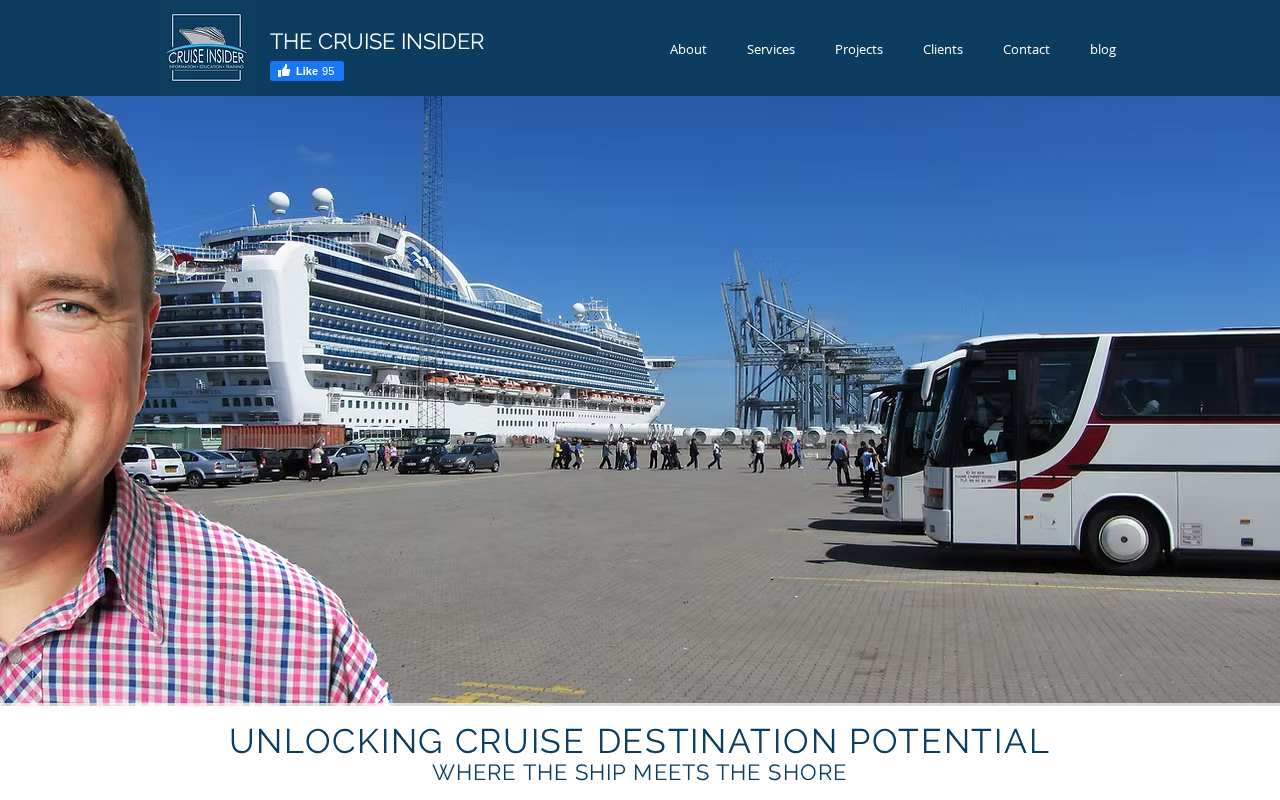Click the Cruise Insider ship logo

pyautogui.click(x=206, y=47)
